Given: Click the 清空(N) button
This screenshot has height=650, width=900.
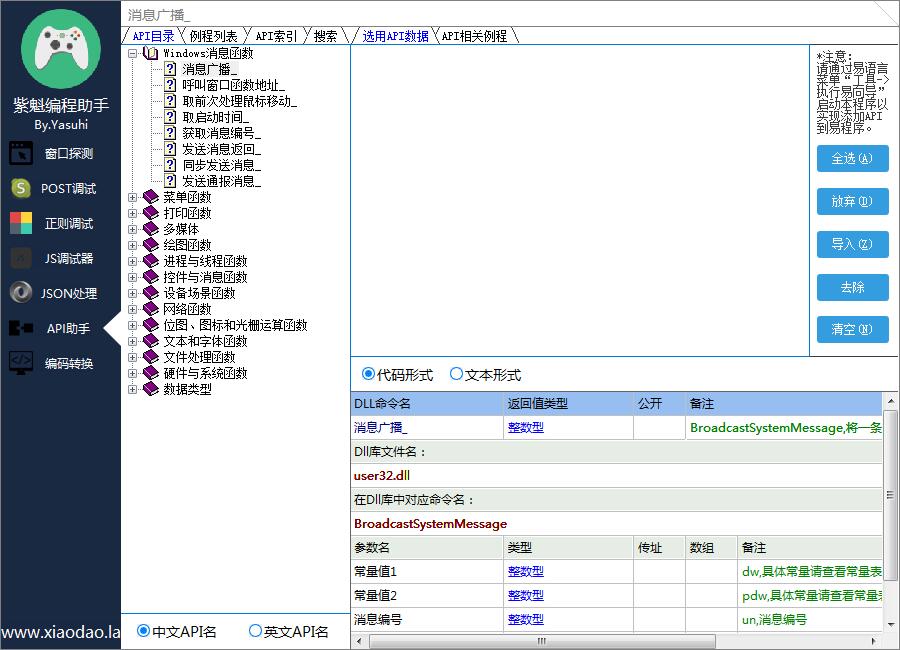Looking at the screenshot, I should 852,329.
